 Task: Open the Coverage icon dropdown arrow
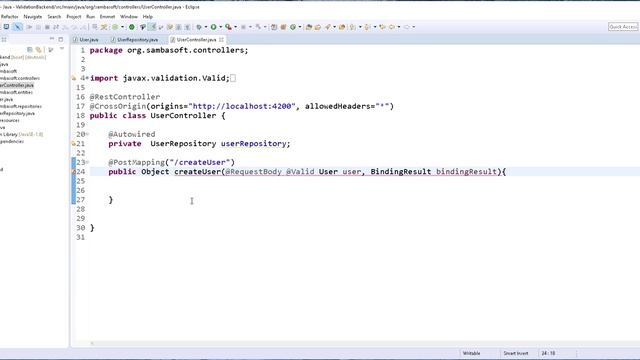pos(122,27)
